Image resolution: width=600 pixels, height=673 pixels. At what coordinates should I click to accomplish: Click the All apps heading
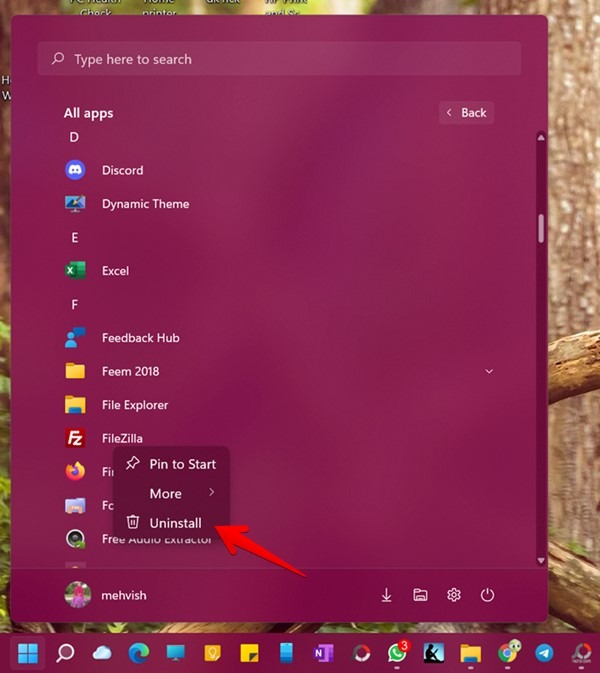coord(88,113)
